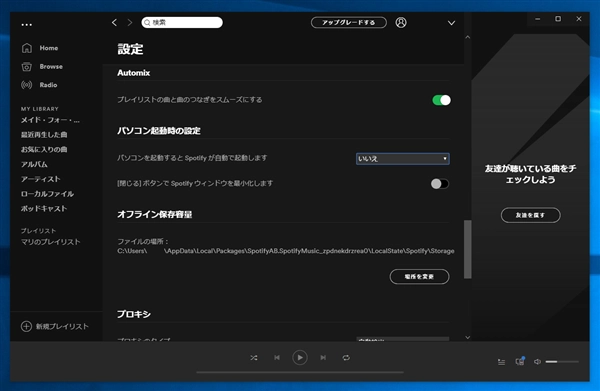
Task: Click the Radio broadcast icon
Action: [x=27, y=85]
